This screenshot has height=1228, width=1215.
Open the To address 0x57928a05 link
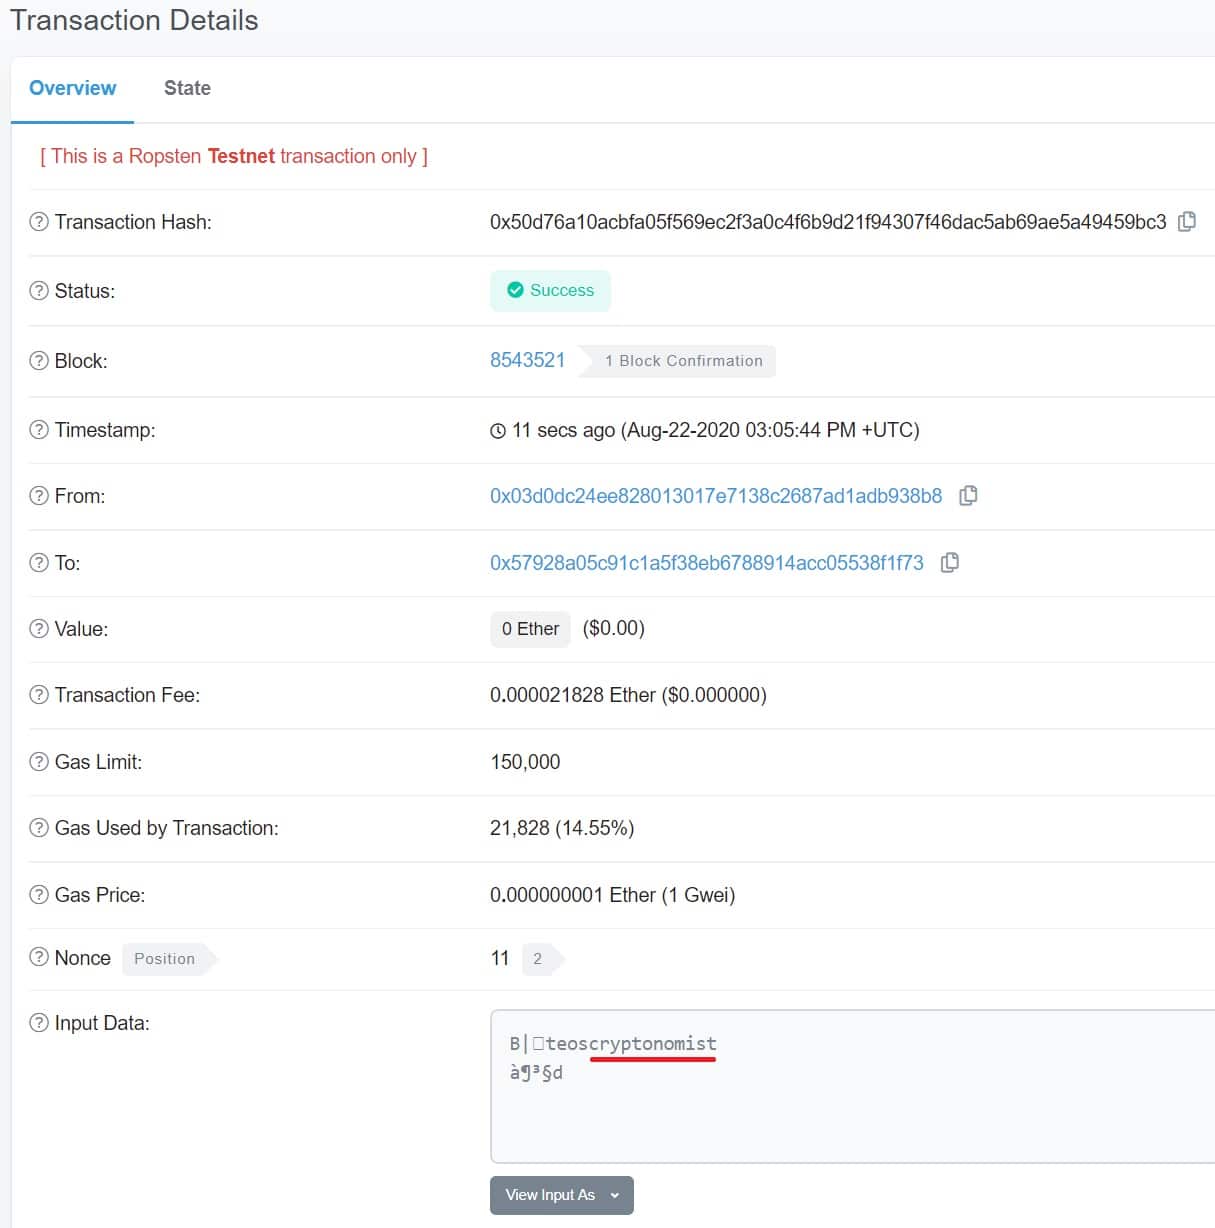706,563
